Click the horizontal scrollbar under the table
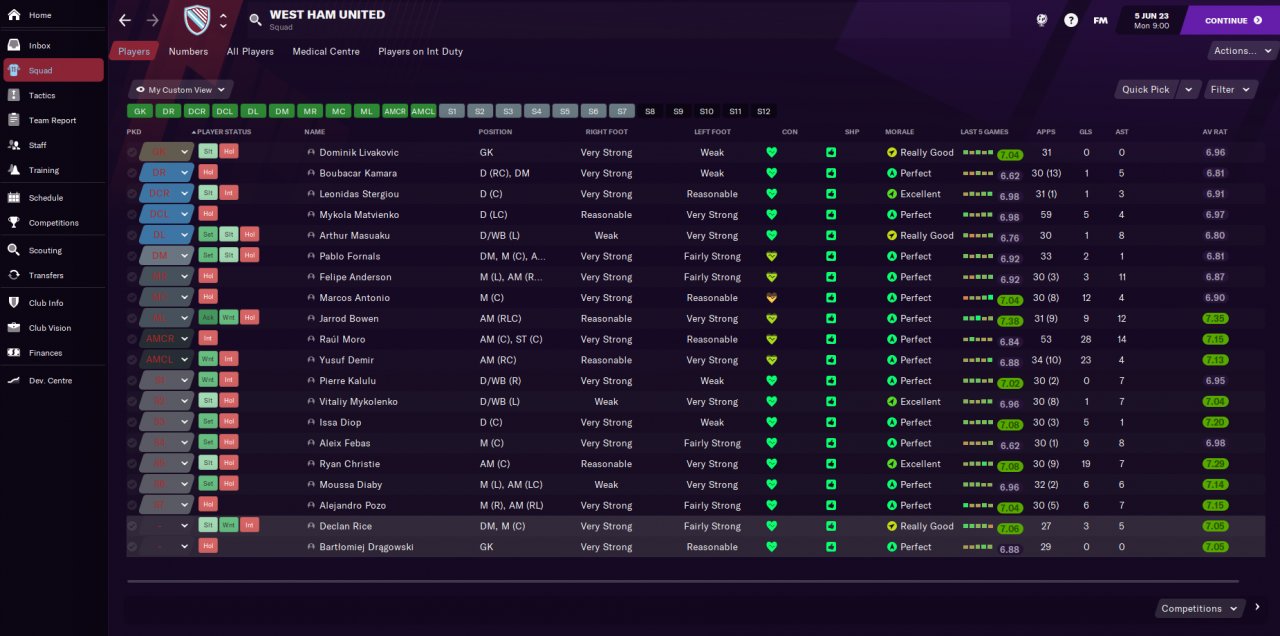The width and height of the screenshot is (1280, 636). [682, 581]
